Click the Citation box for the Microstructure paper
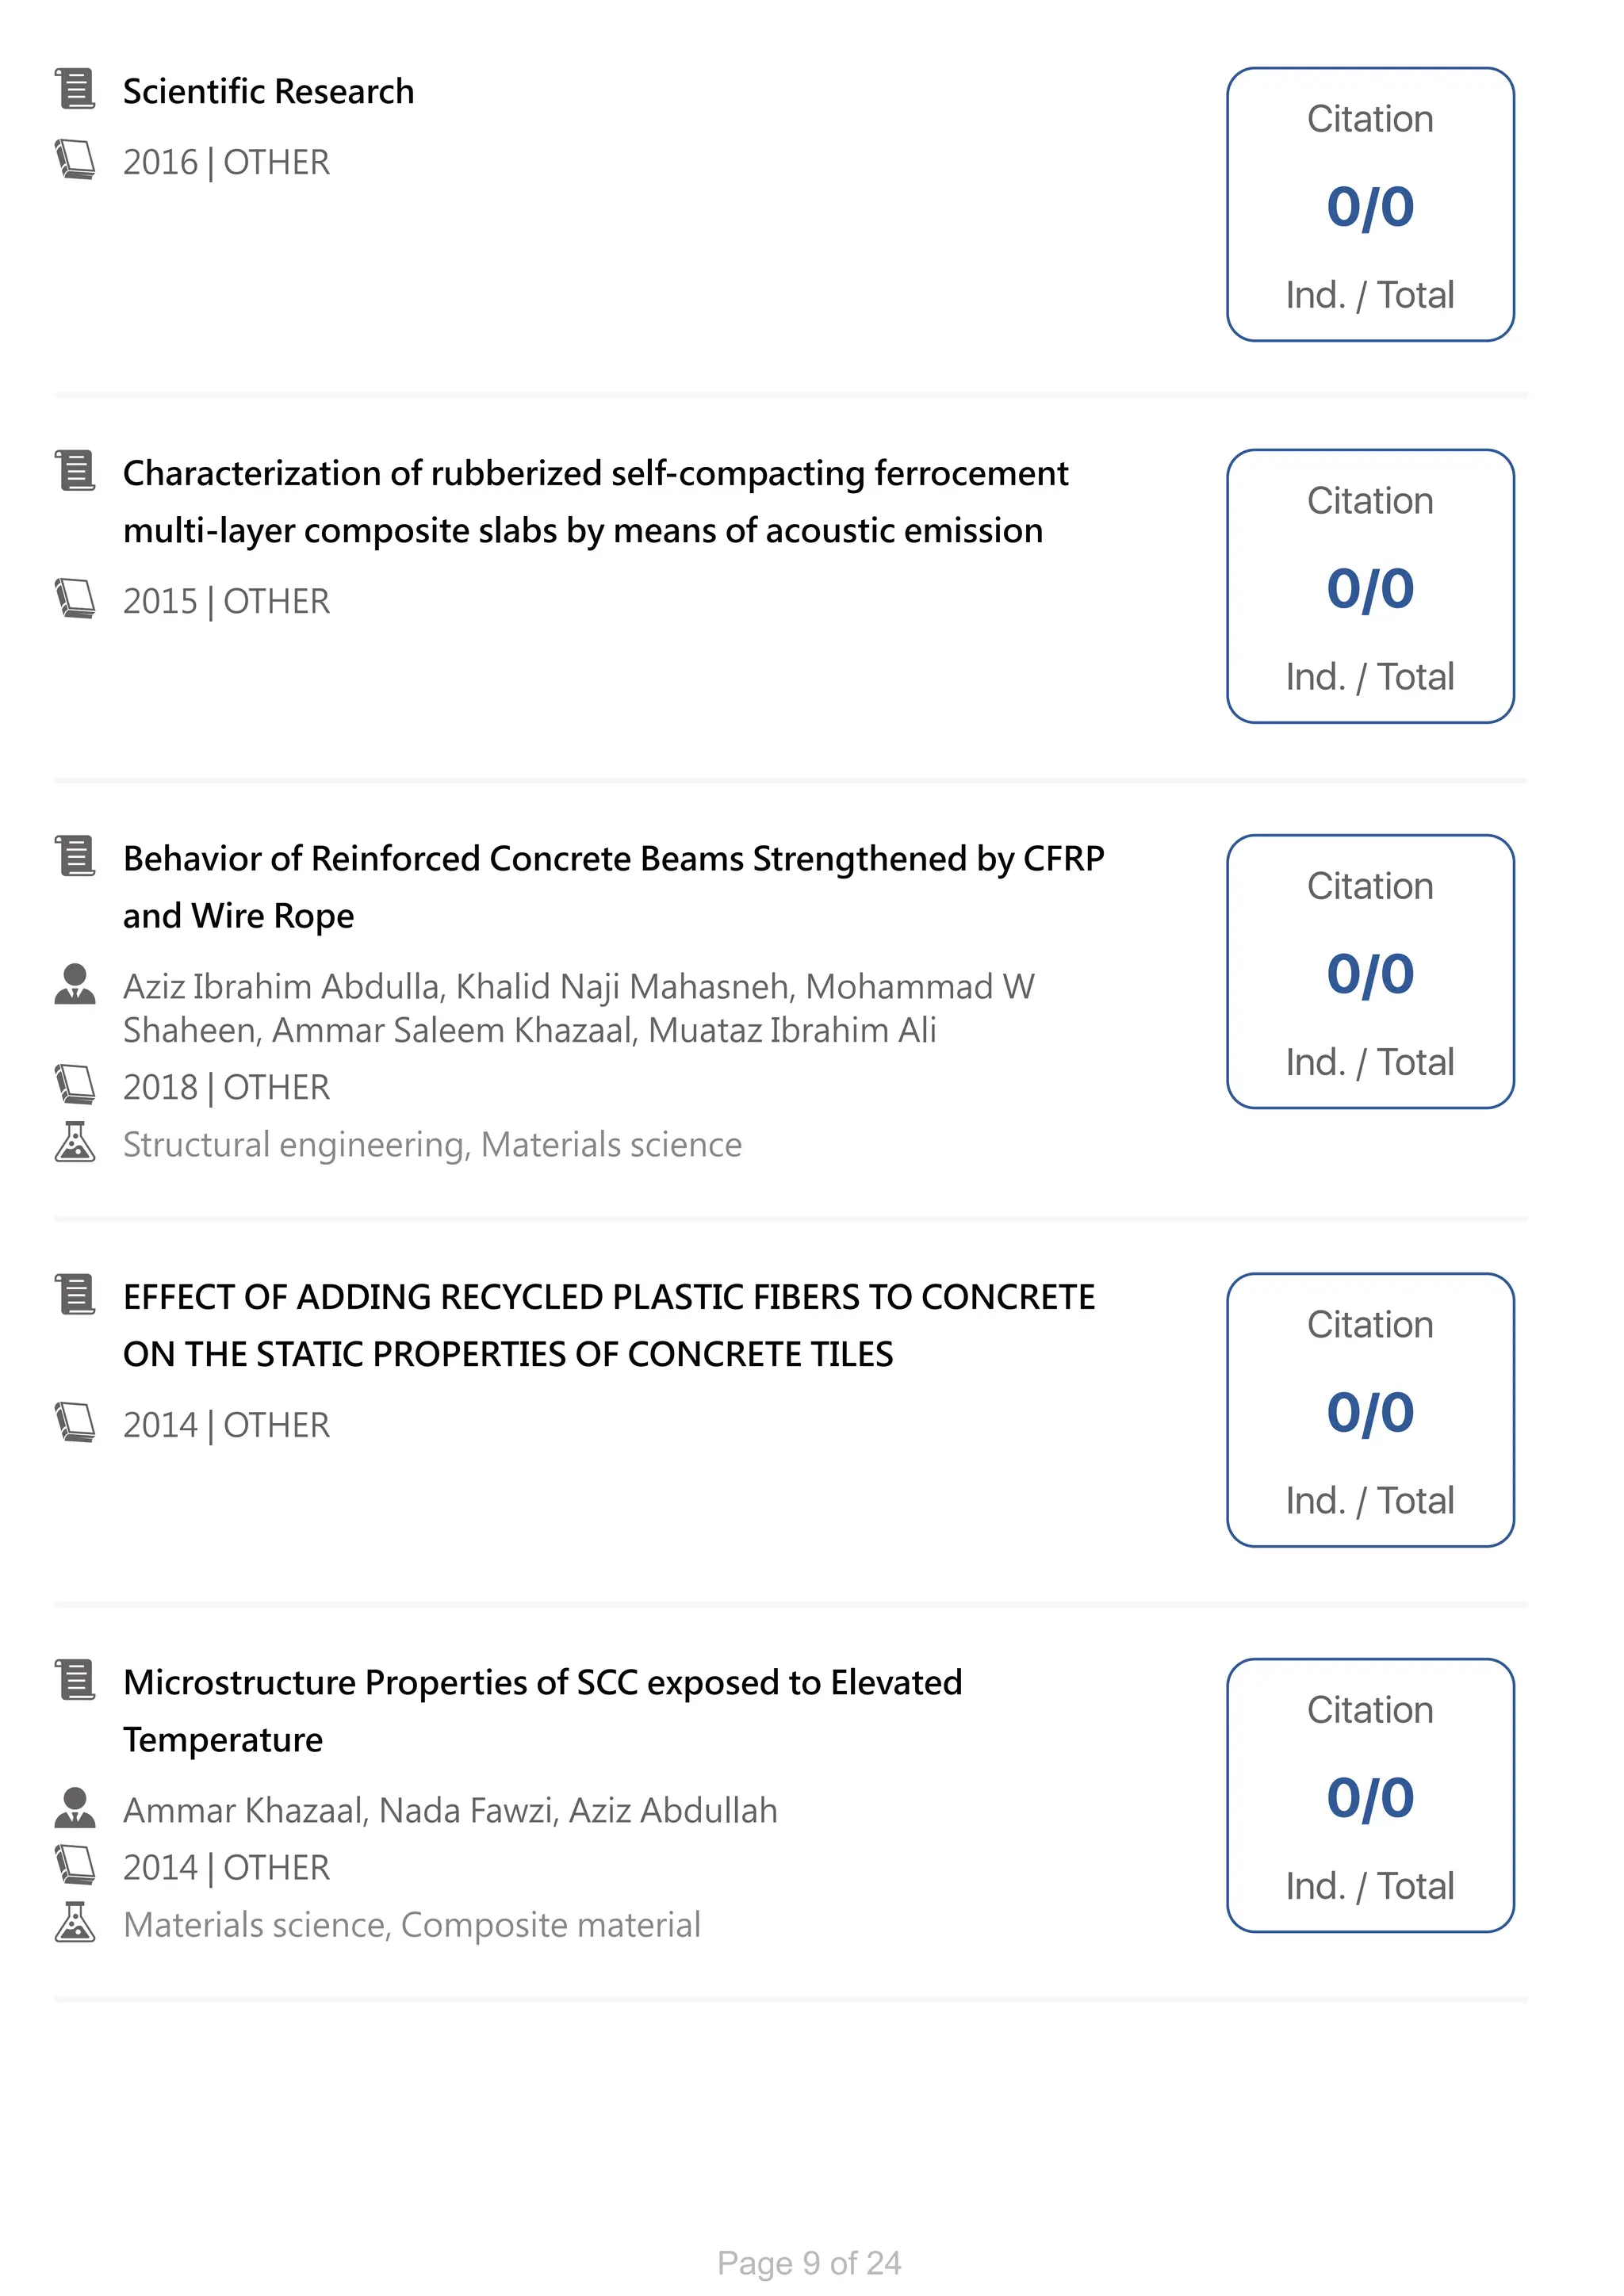The width and height of the screenshot is (1624, 2296). [1369, 1796]
